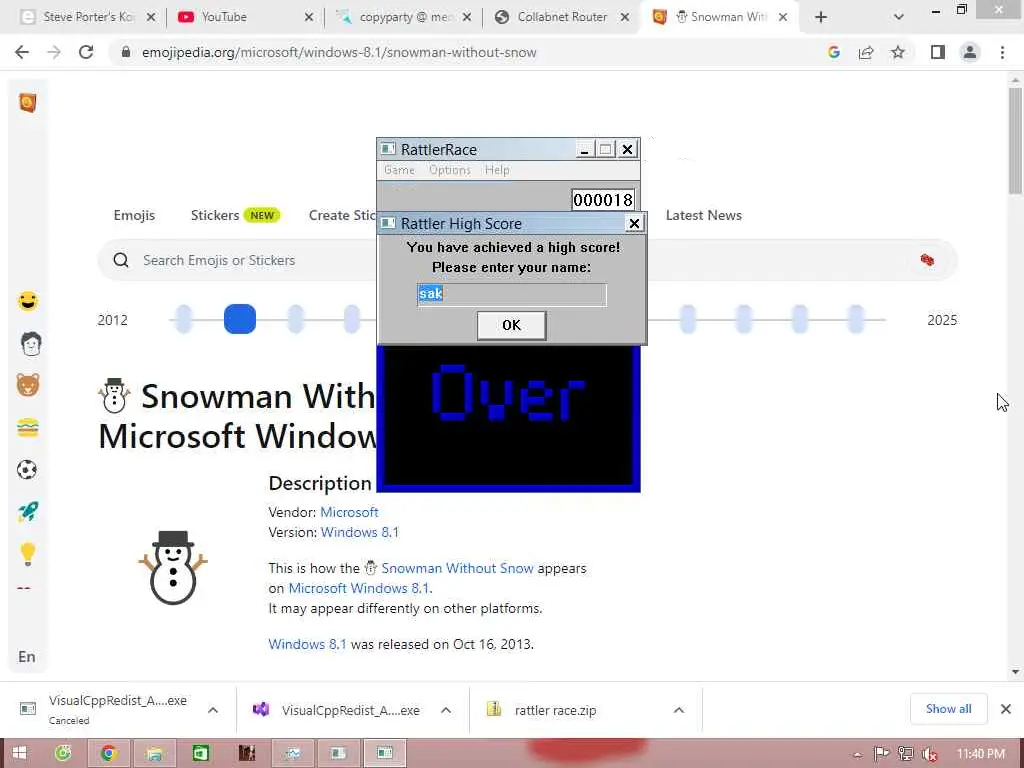Expand options for rattler race.zip download
The height and width of the screenshot is (768, 1024).
pyautogui.click(x=679, y=710)
